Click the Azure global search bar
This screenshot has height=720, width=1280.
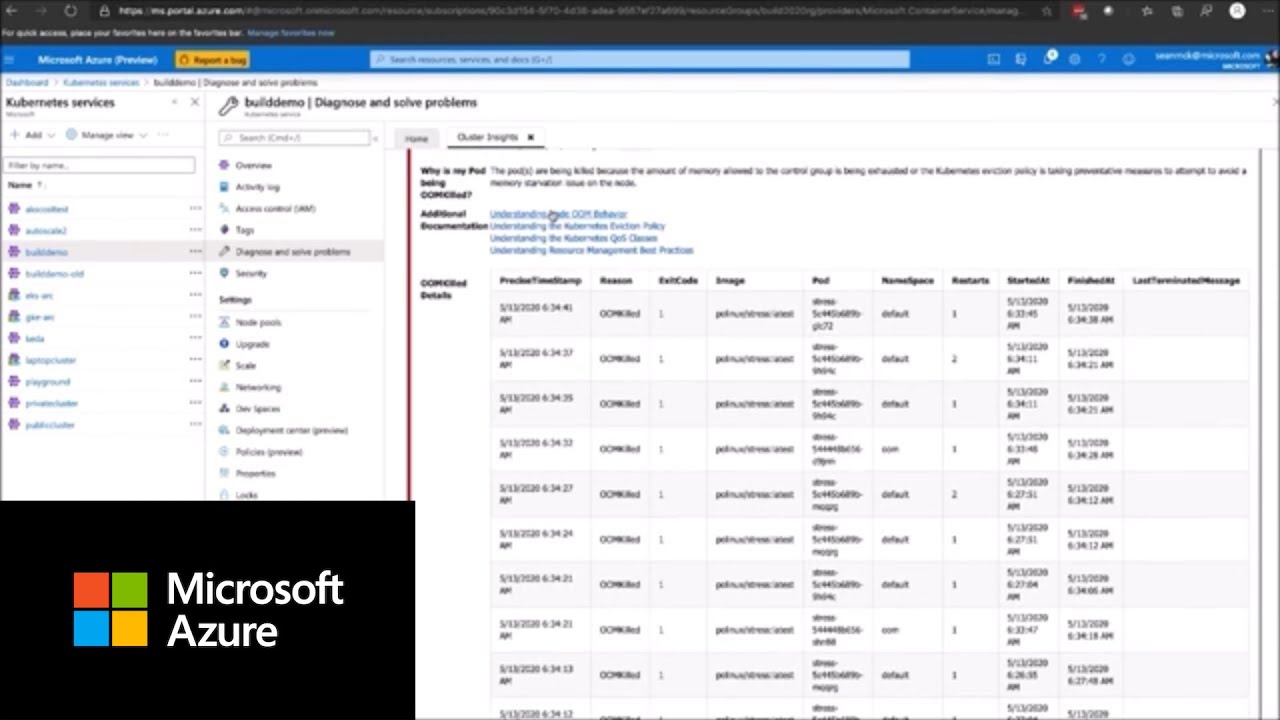pos(640,60)
